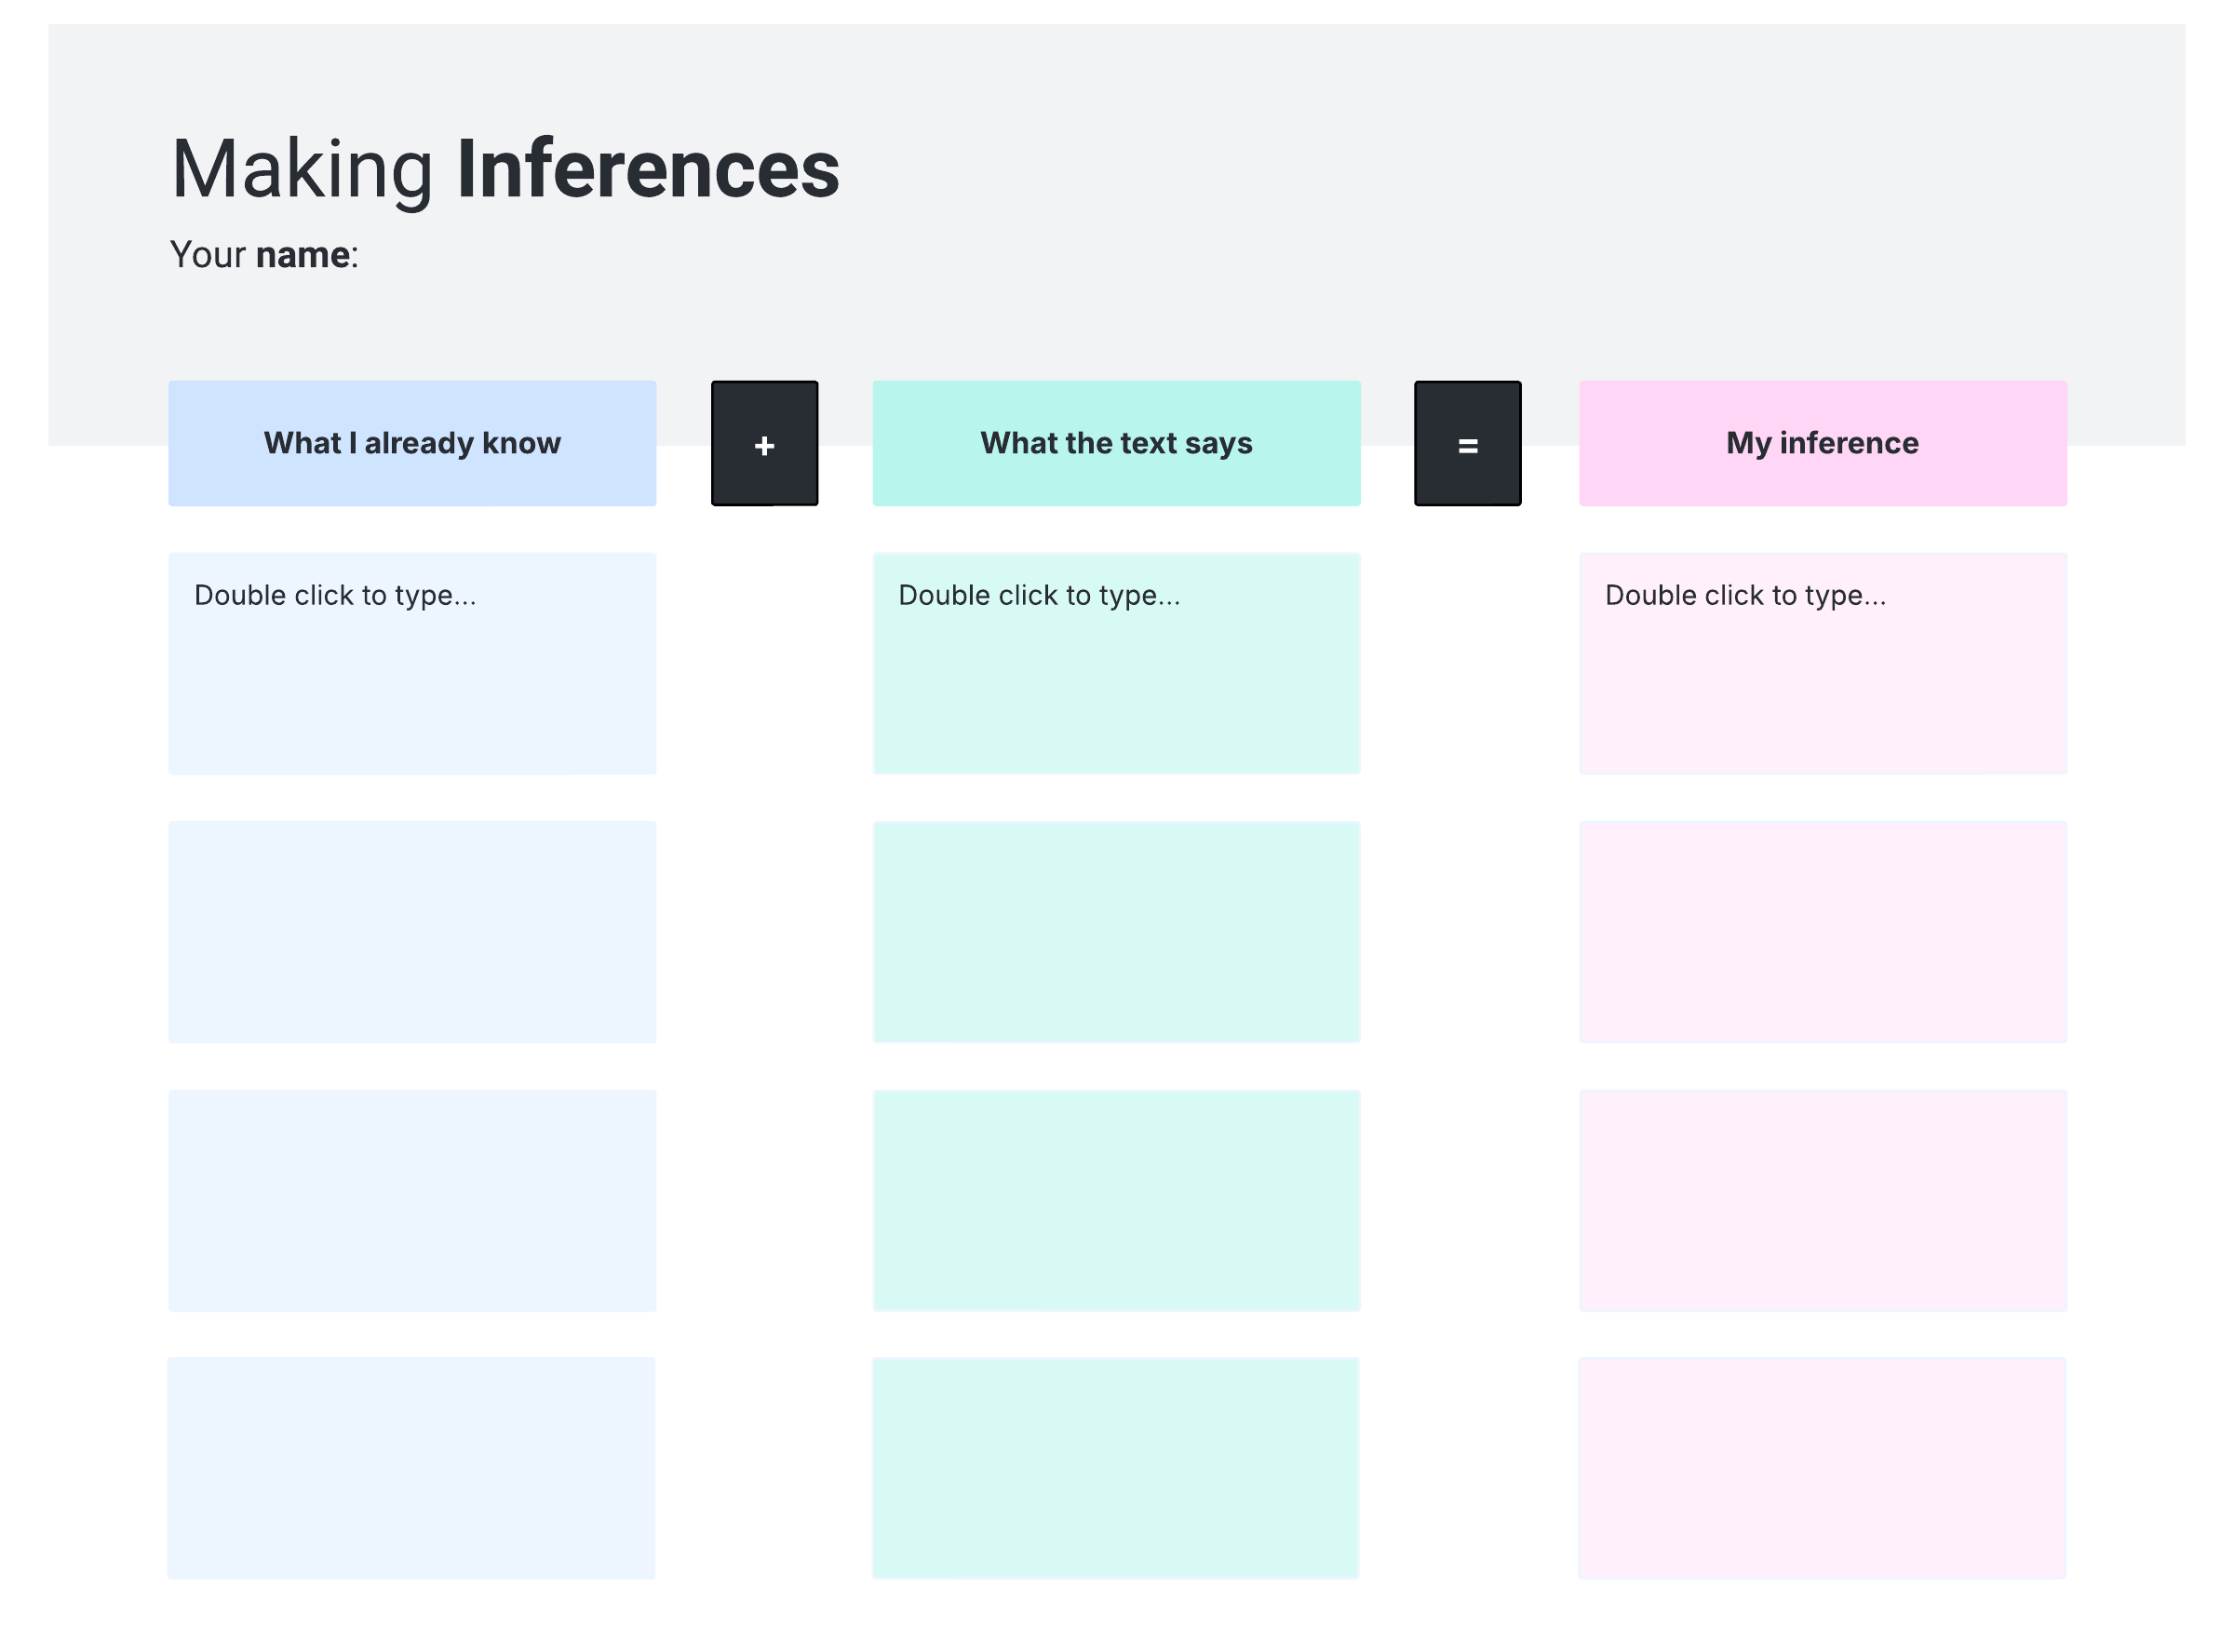The width and height of the screenshot is (2234, 1652).
Task: Click the equals sign block
Action: [x=1467, y=443]
